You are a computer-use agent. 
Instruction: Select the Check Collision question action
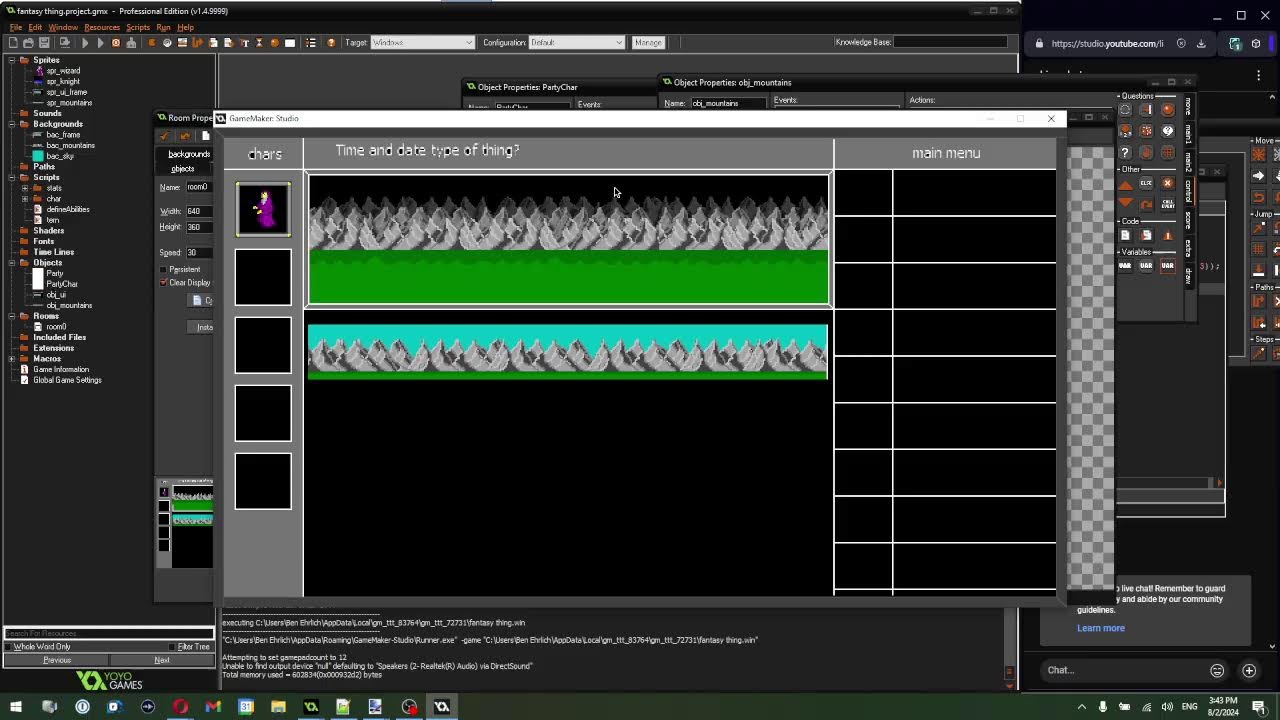[1146, 110]
